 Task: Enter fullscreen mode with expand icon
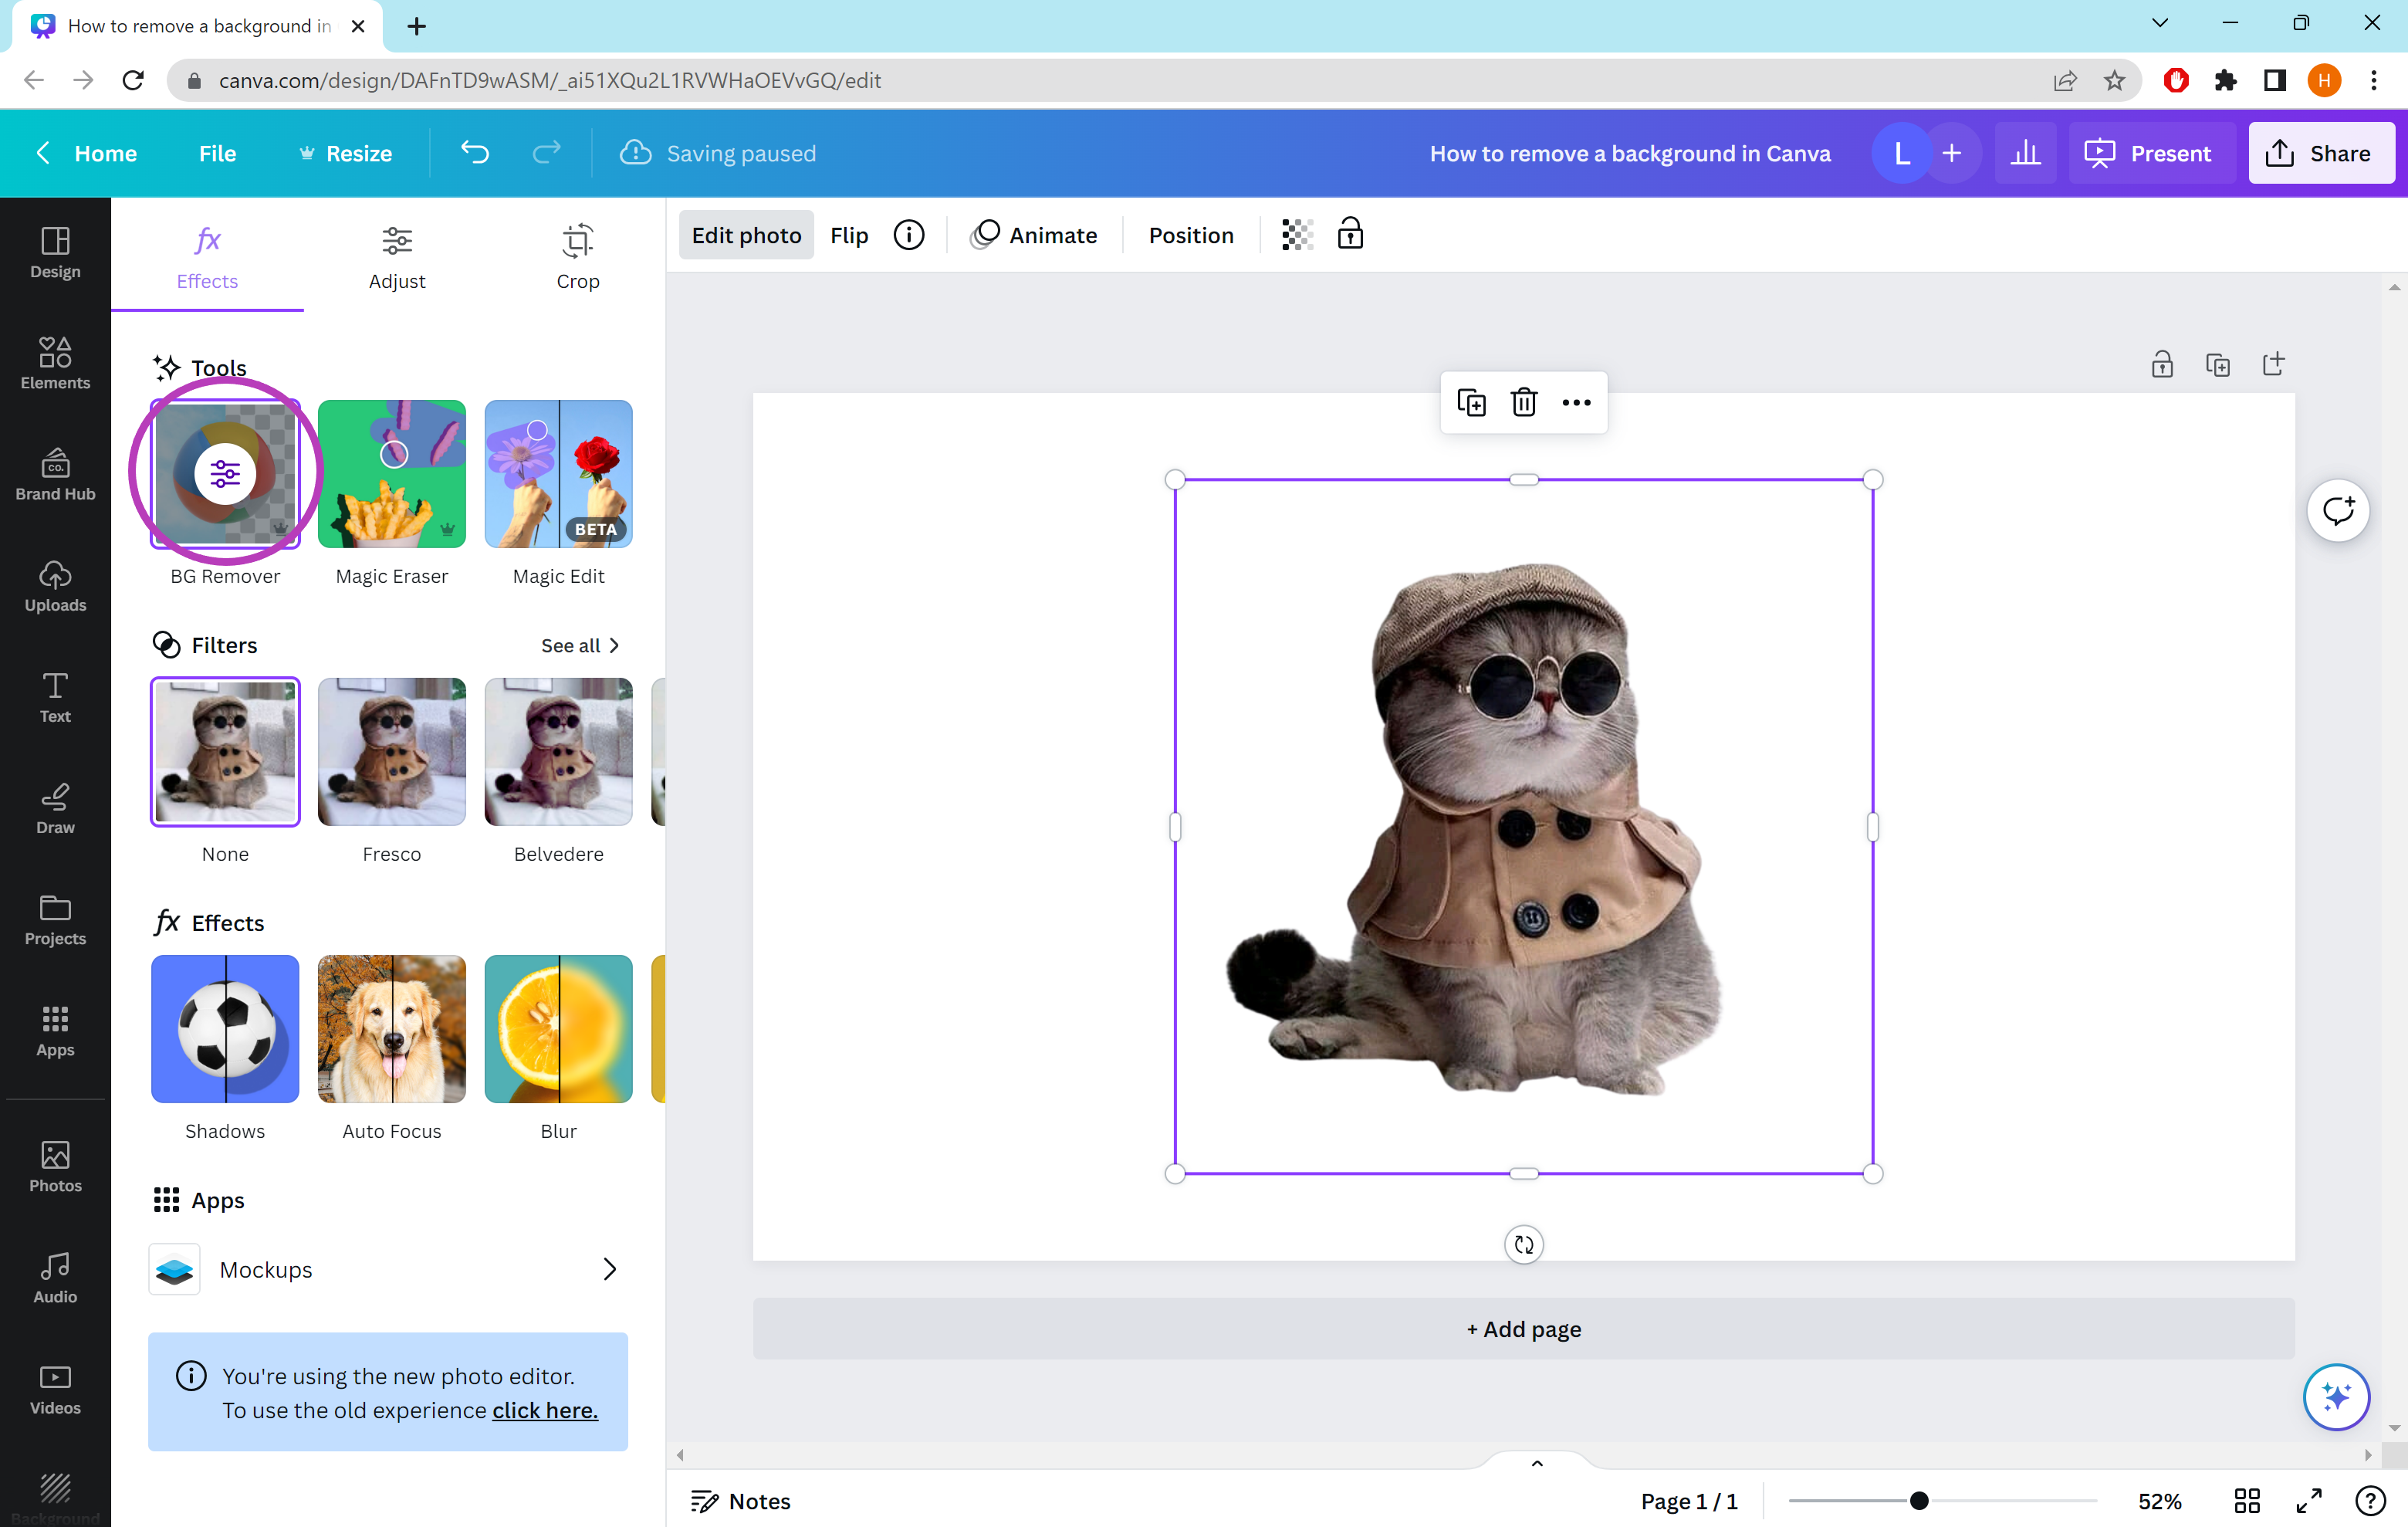pos(2308,1500)
